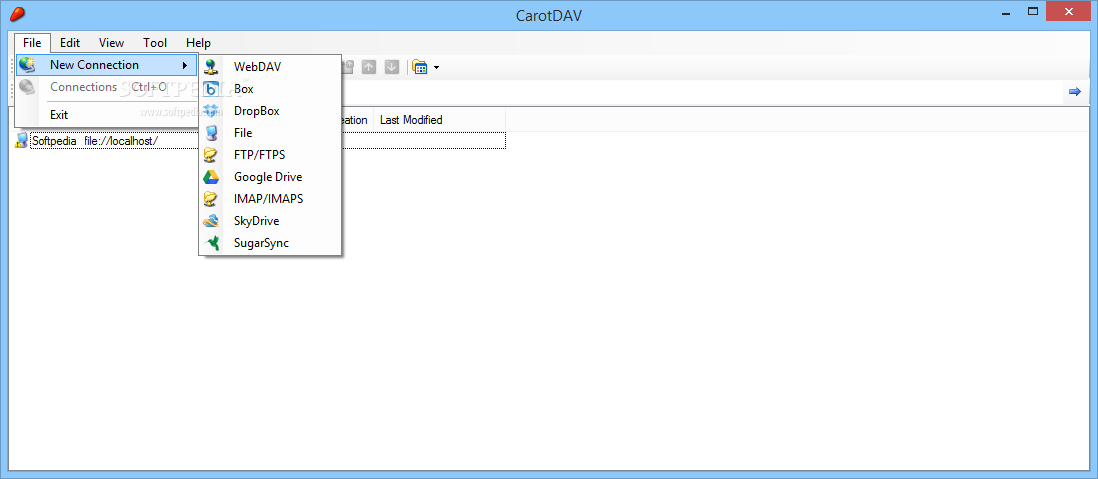Screen dimensions: 1098x479
Task: Choose the SugarSync connection type
Action: [270, 243]
